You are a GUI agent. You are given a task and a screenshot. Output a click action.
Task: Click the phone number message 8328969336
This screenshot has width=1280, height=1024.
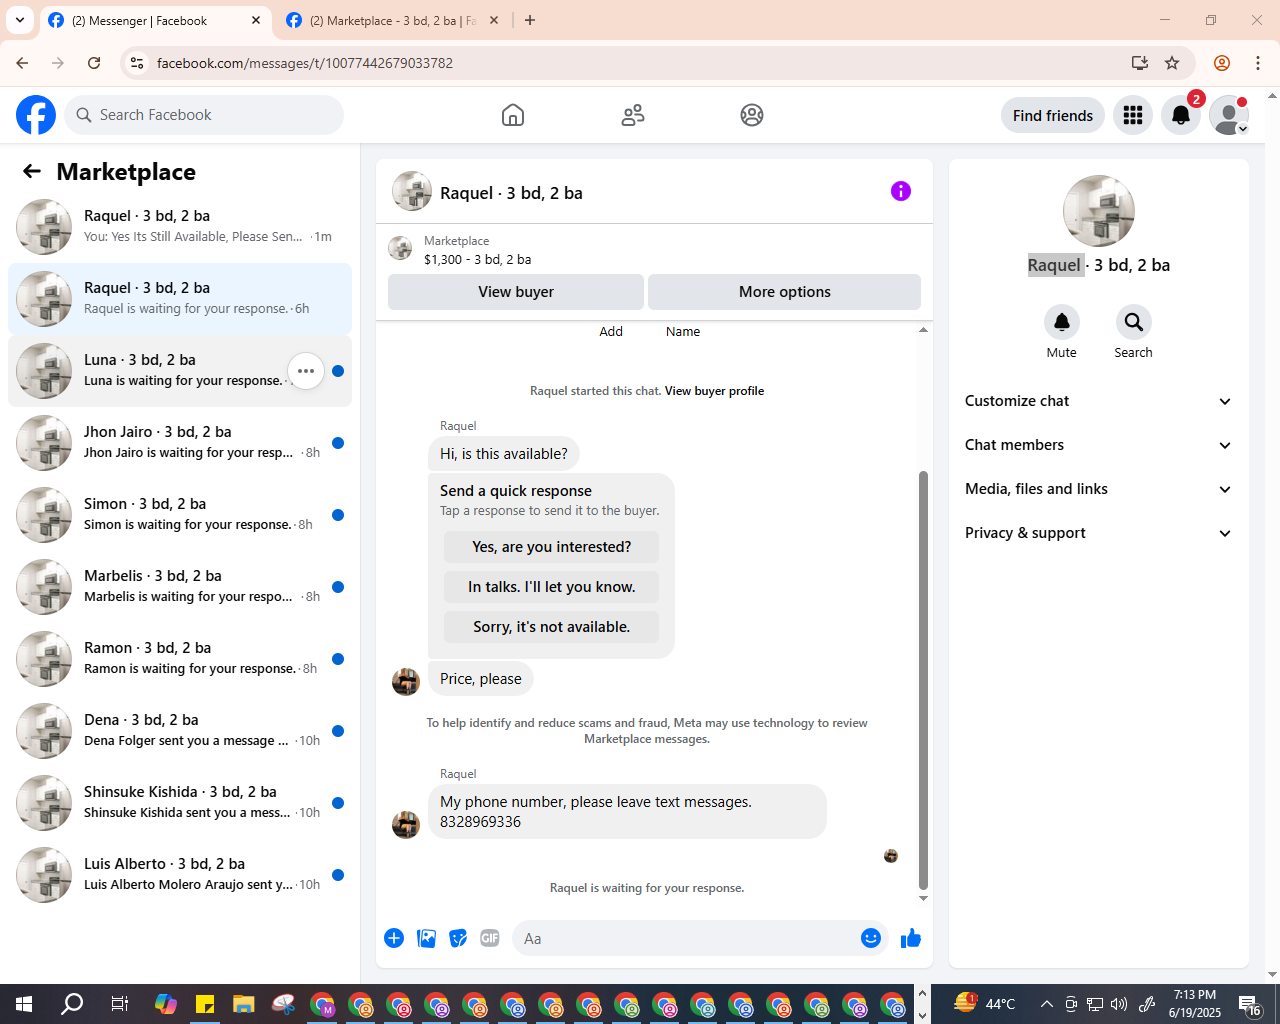[x=627, y=812]
